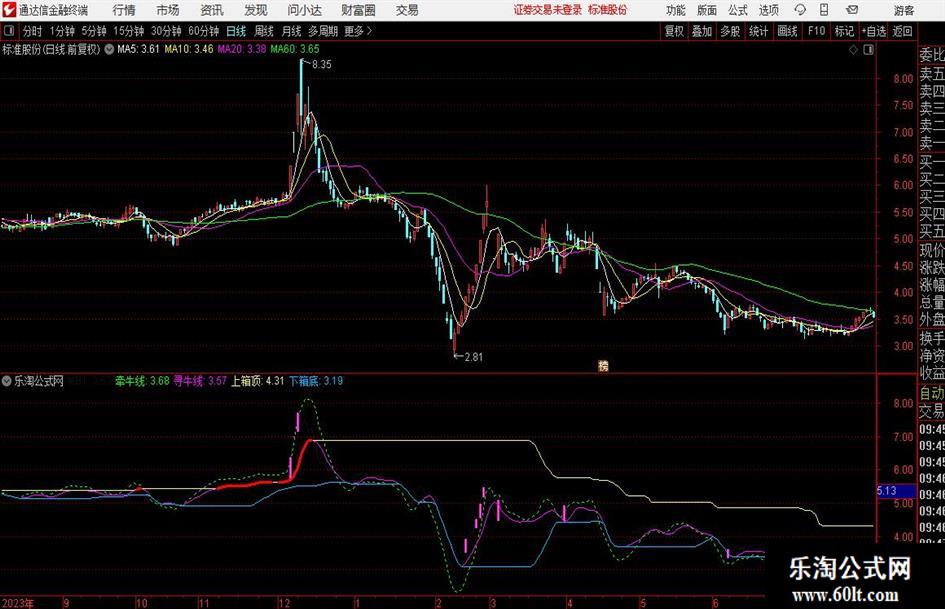Click the 榜 badge on the chart

click(603, 365)
